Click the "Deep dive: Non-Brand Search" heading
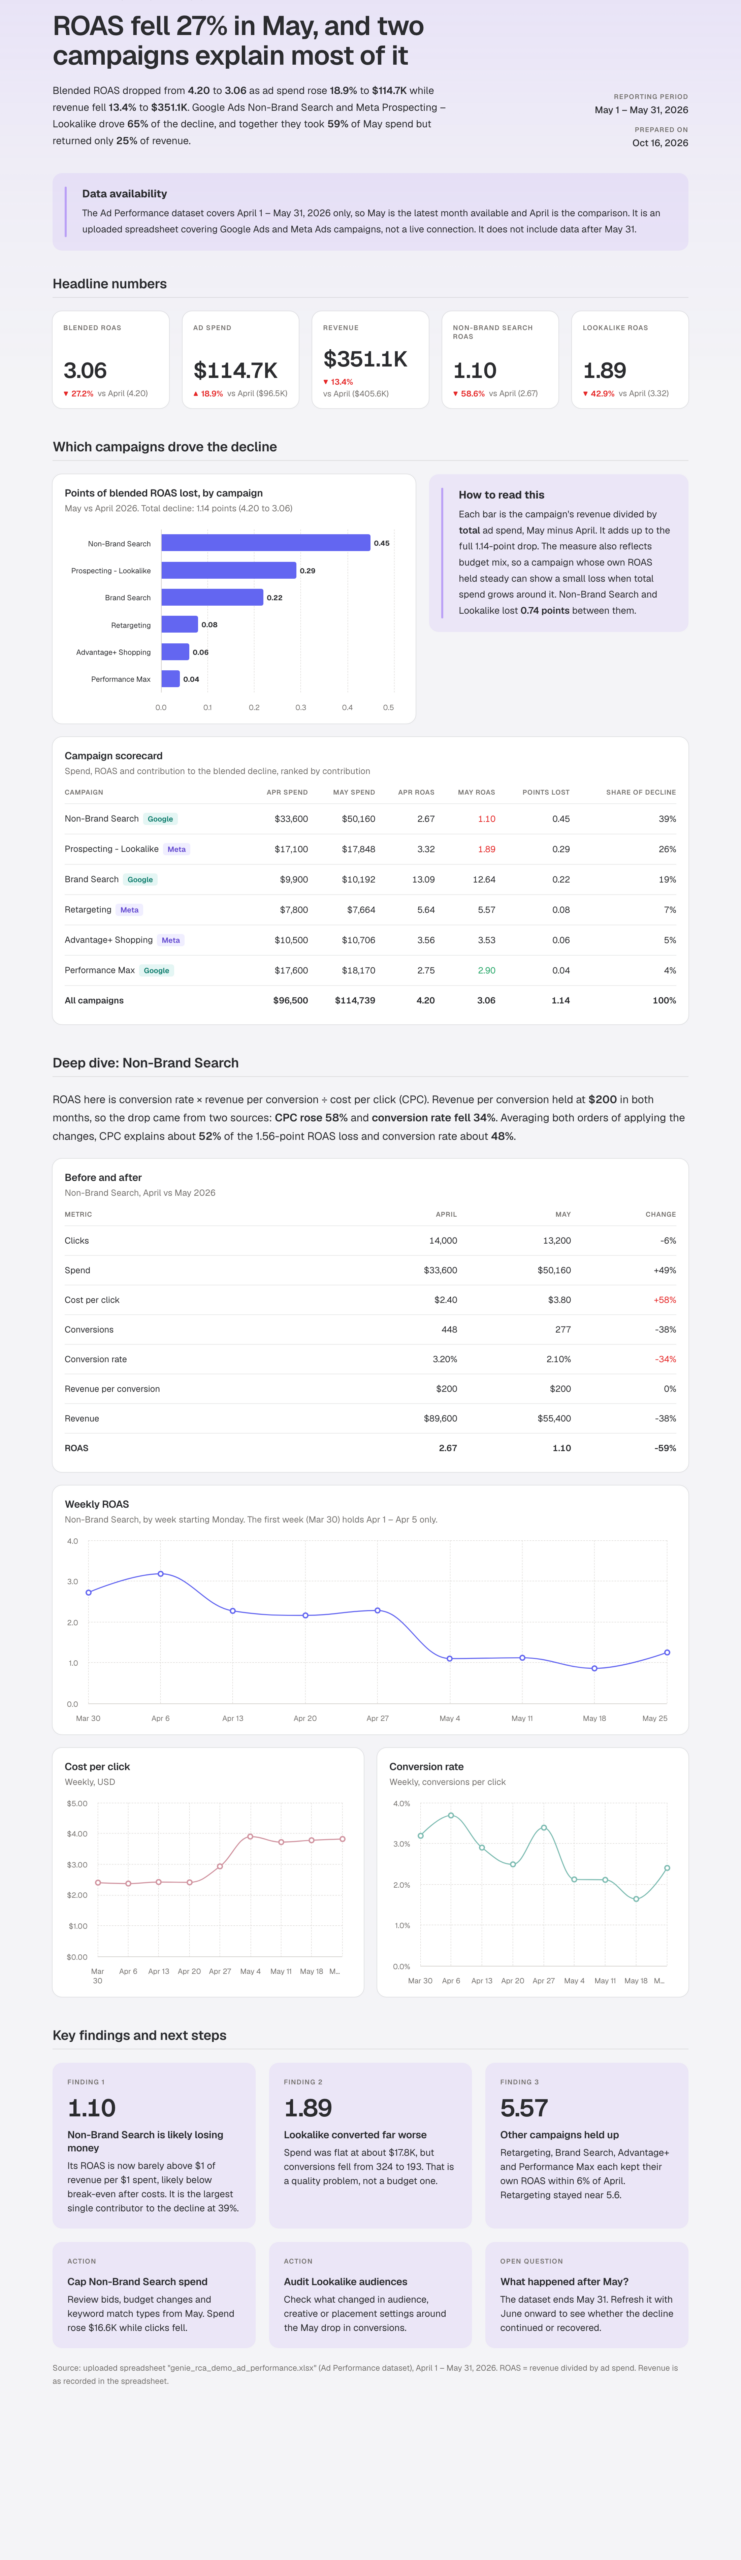This screenshot has height=2560, width=741. (145, 1063)
